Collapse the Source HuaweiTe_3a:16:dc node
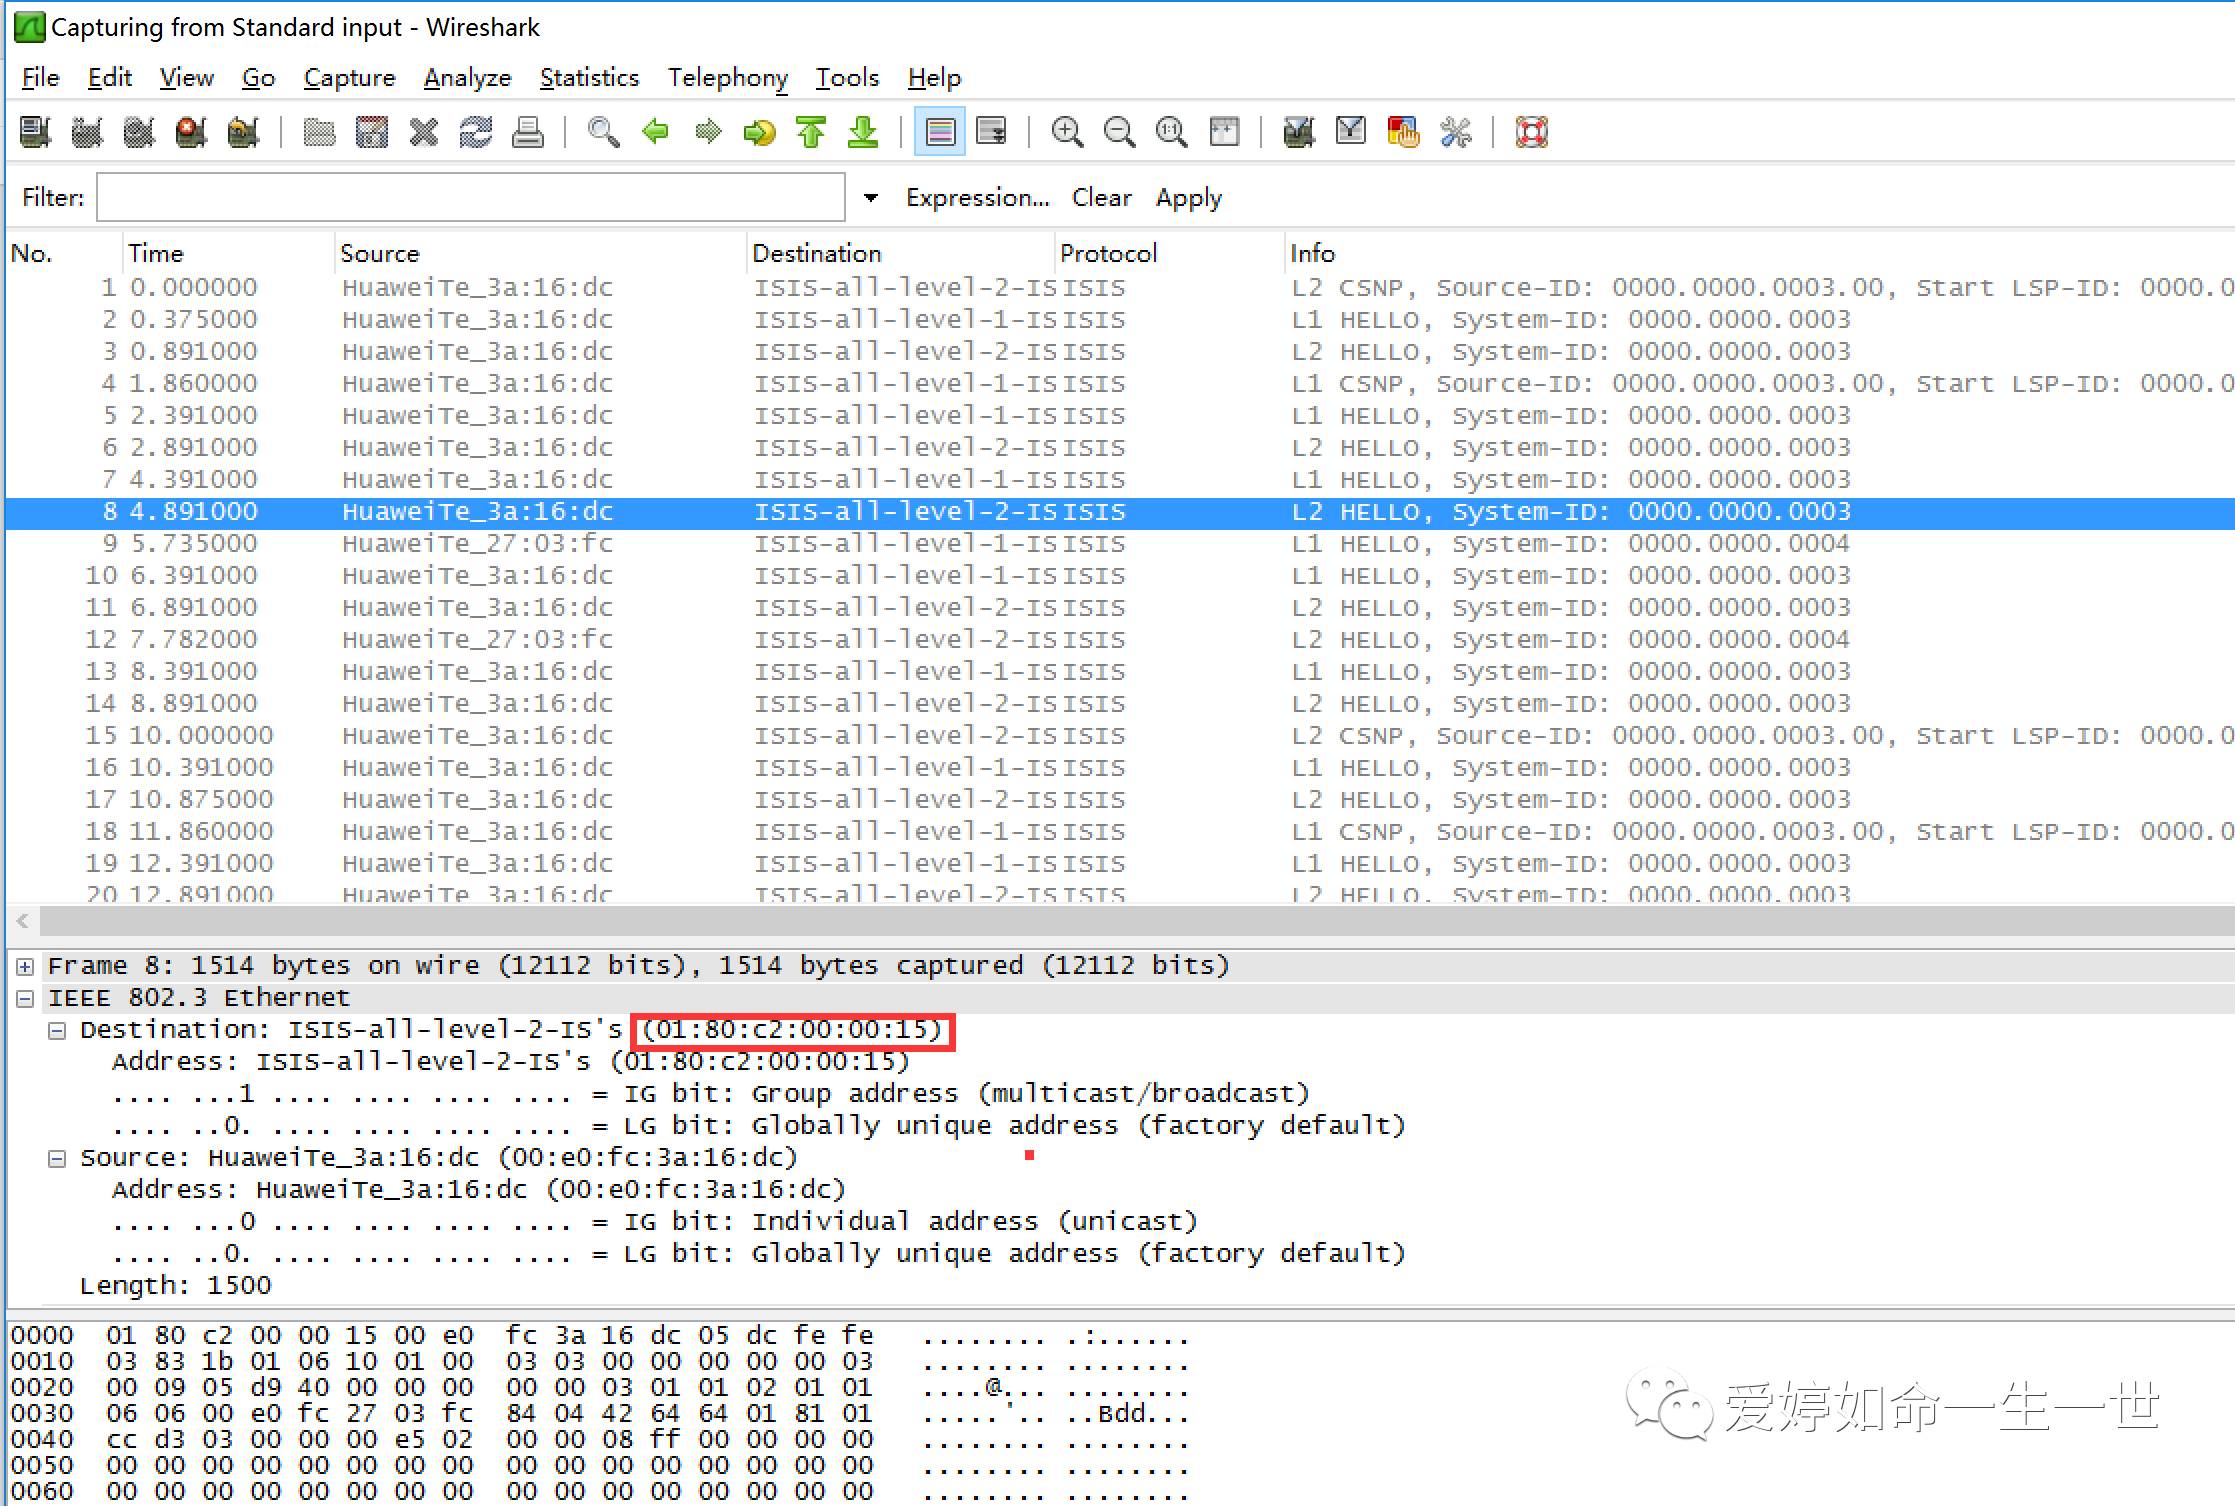The height and width of the screenshot is (1506, 2235). point(57,1158)
